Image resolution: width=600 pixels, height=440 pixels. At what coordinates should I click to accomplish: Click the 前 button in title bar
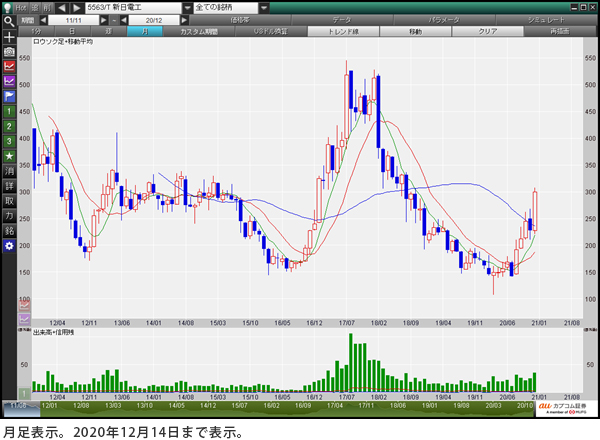tap(47, 8)
